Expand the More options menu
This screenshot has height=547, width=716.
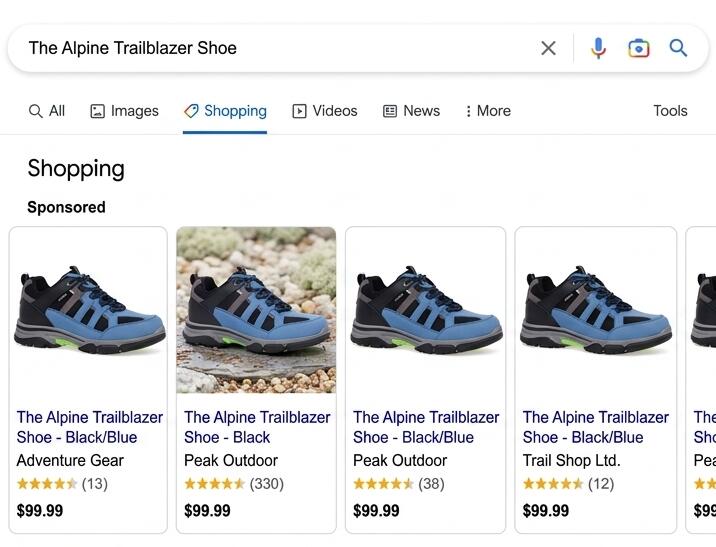pos(487,111)
